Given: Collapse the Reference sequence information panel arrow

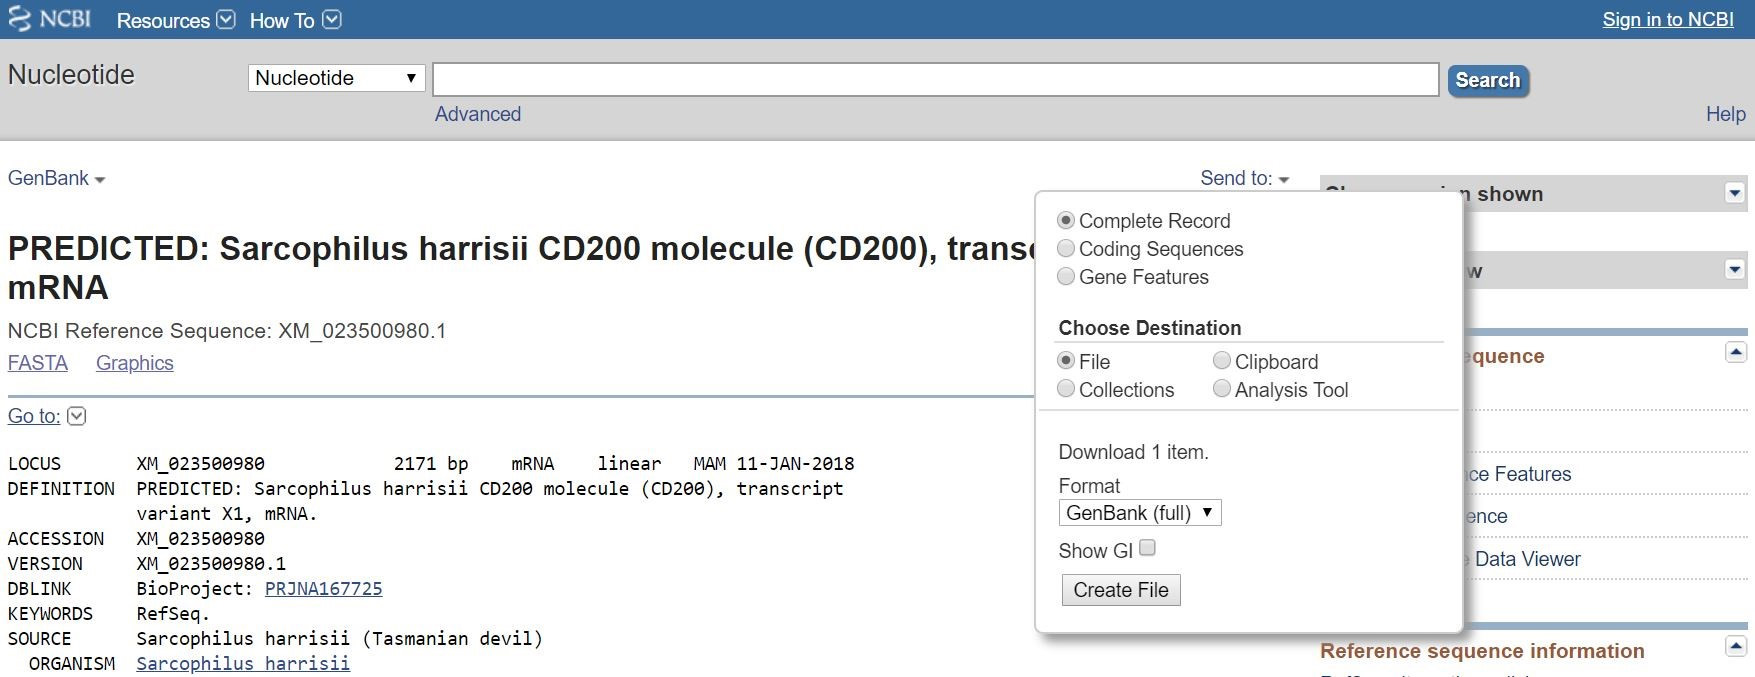Looking at the screenshot, I should click(1736, 646).
